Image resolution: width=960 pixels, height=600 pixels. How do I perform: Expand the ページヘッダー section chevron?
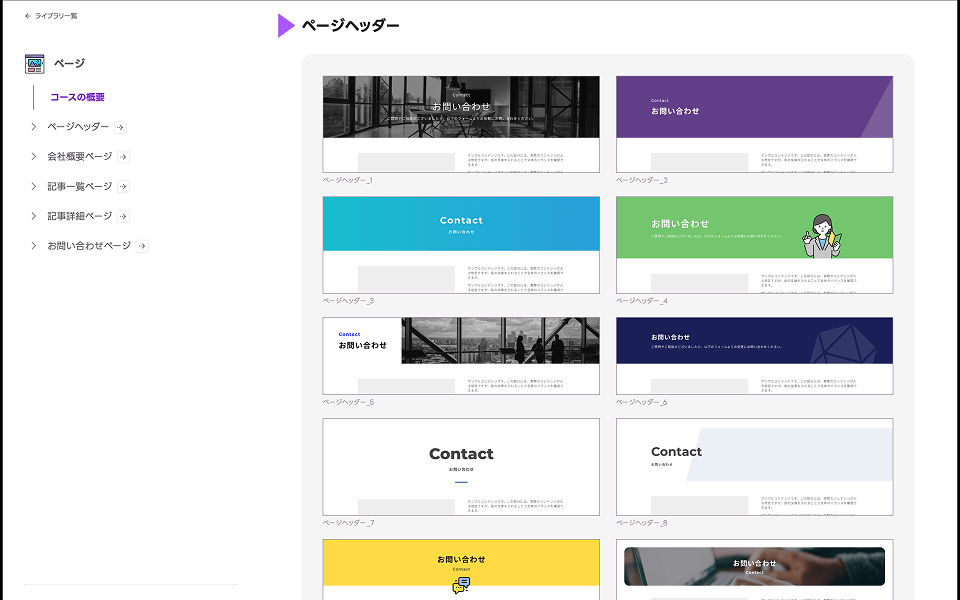click(33, 127)
